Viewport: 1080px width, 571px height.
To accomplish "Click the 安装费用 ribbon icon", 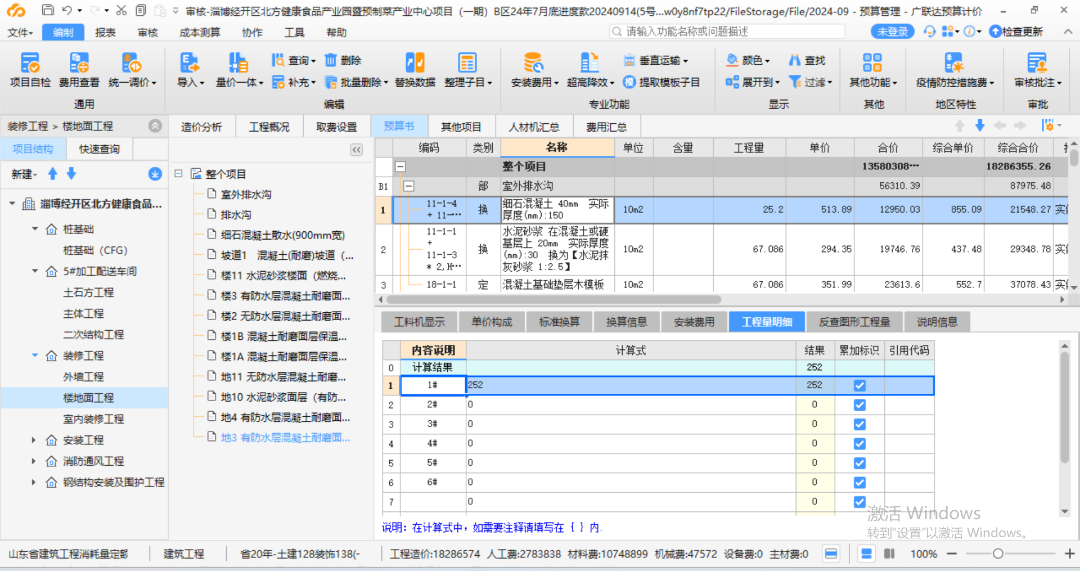I will [x=533, y=63].
